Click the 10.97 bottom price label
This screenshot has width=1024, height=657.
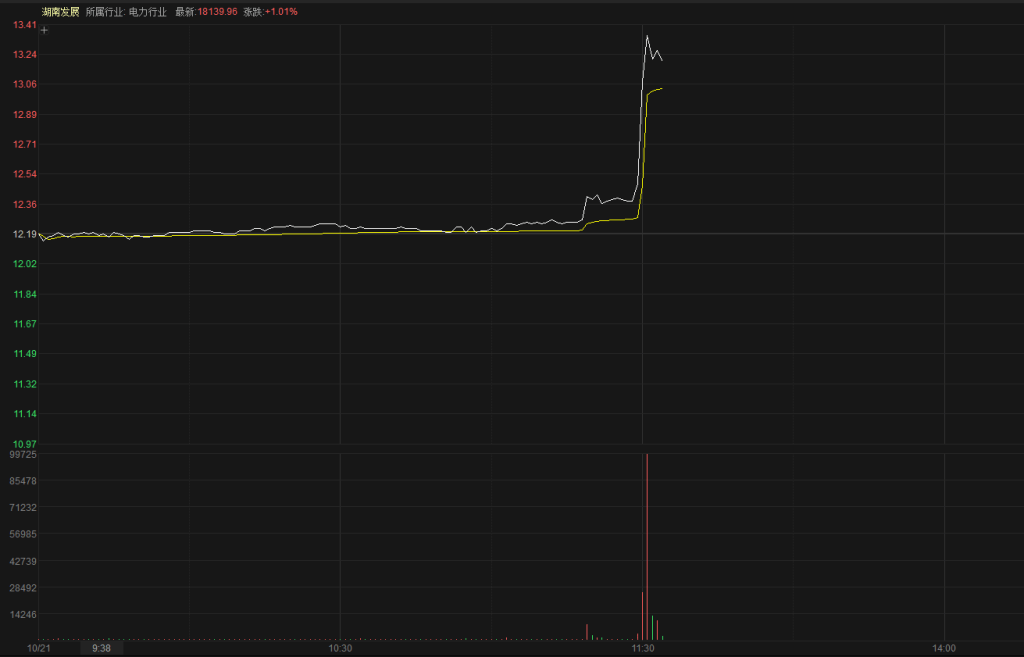click(x=25, y=443)
